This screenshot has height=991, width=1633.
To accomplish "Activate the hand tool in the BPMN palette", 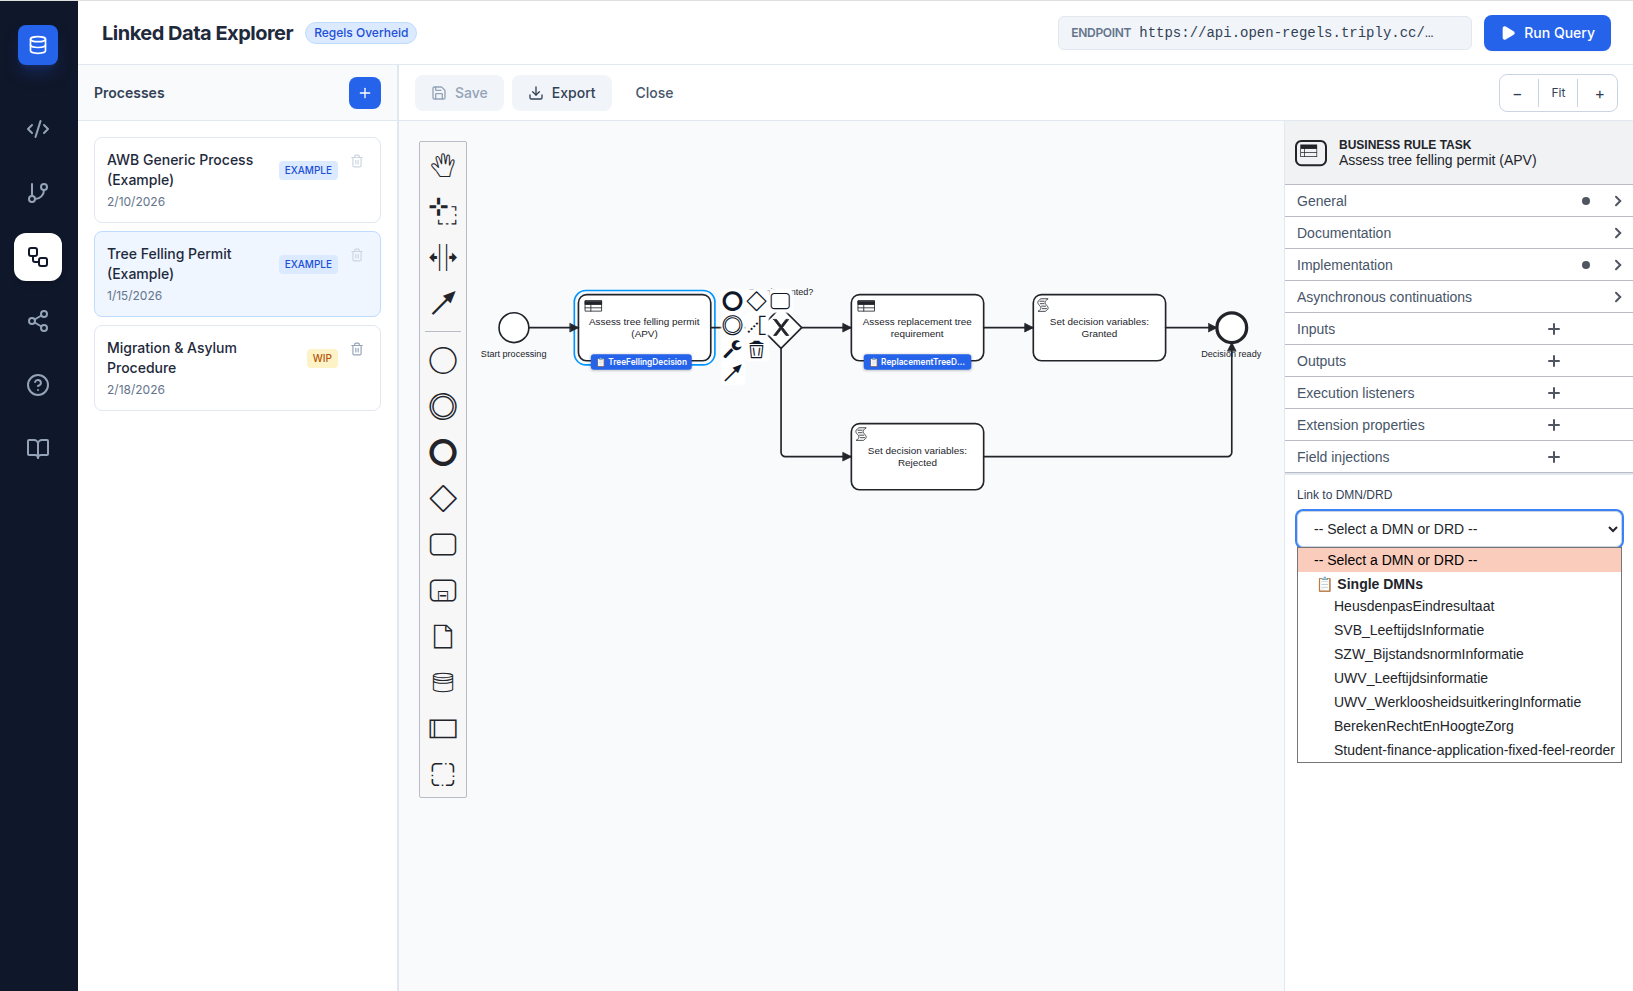I will tap(443, 163).
